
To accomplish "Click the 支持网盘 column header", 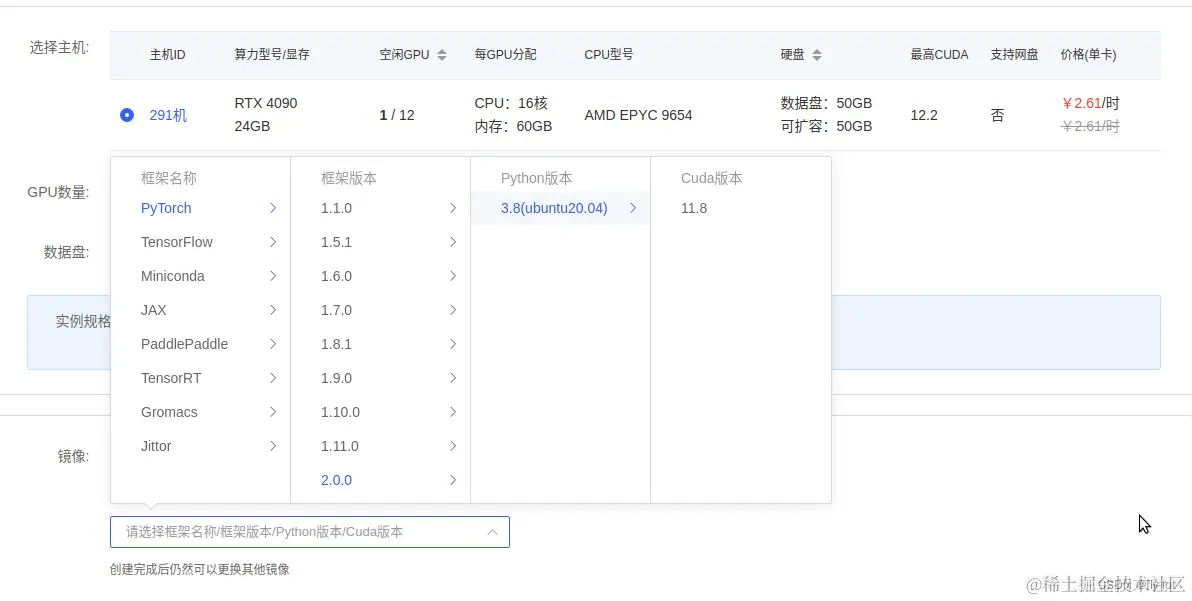I will point(1014,55).
